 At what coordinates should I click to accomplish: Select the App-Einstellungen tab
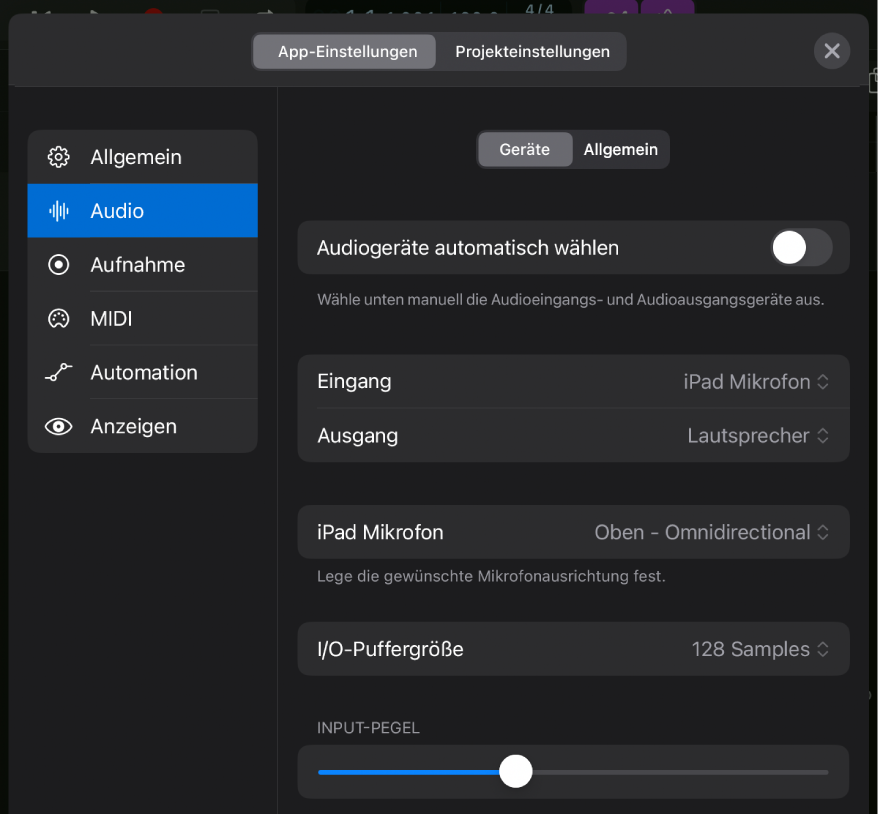click(x=347, y=52)
